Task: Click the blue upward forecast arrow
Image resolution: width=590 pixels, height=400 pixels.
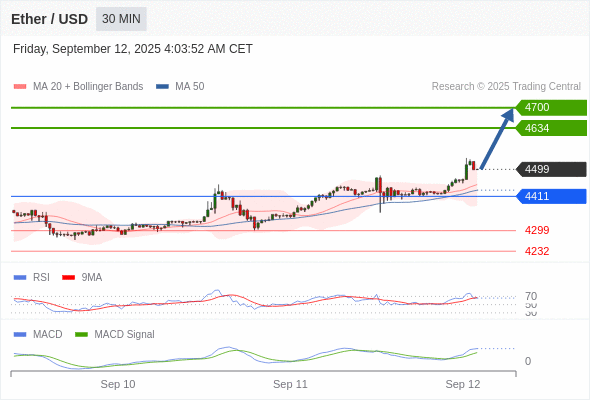Action: (x=497, y=138)
